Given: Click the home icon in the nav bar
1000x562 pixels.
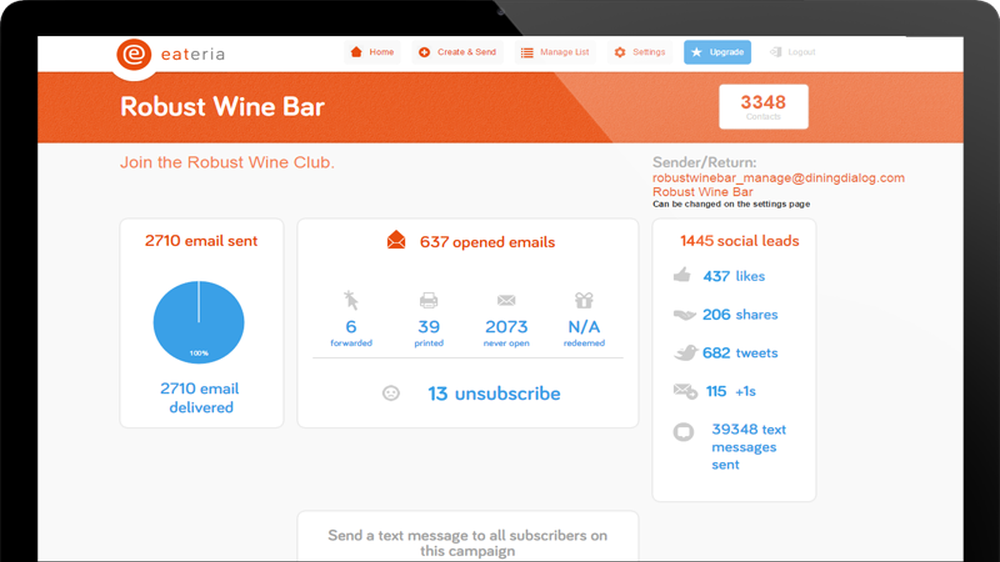Looking at the screenshot, I should pos(357,52).
